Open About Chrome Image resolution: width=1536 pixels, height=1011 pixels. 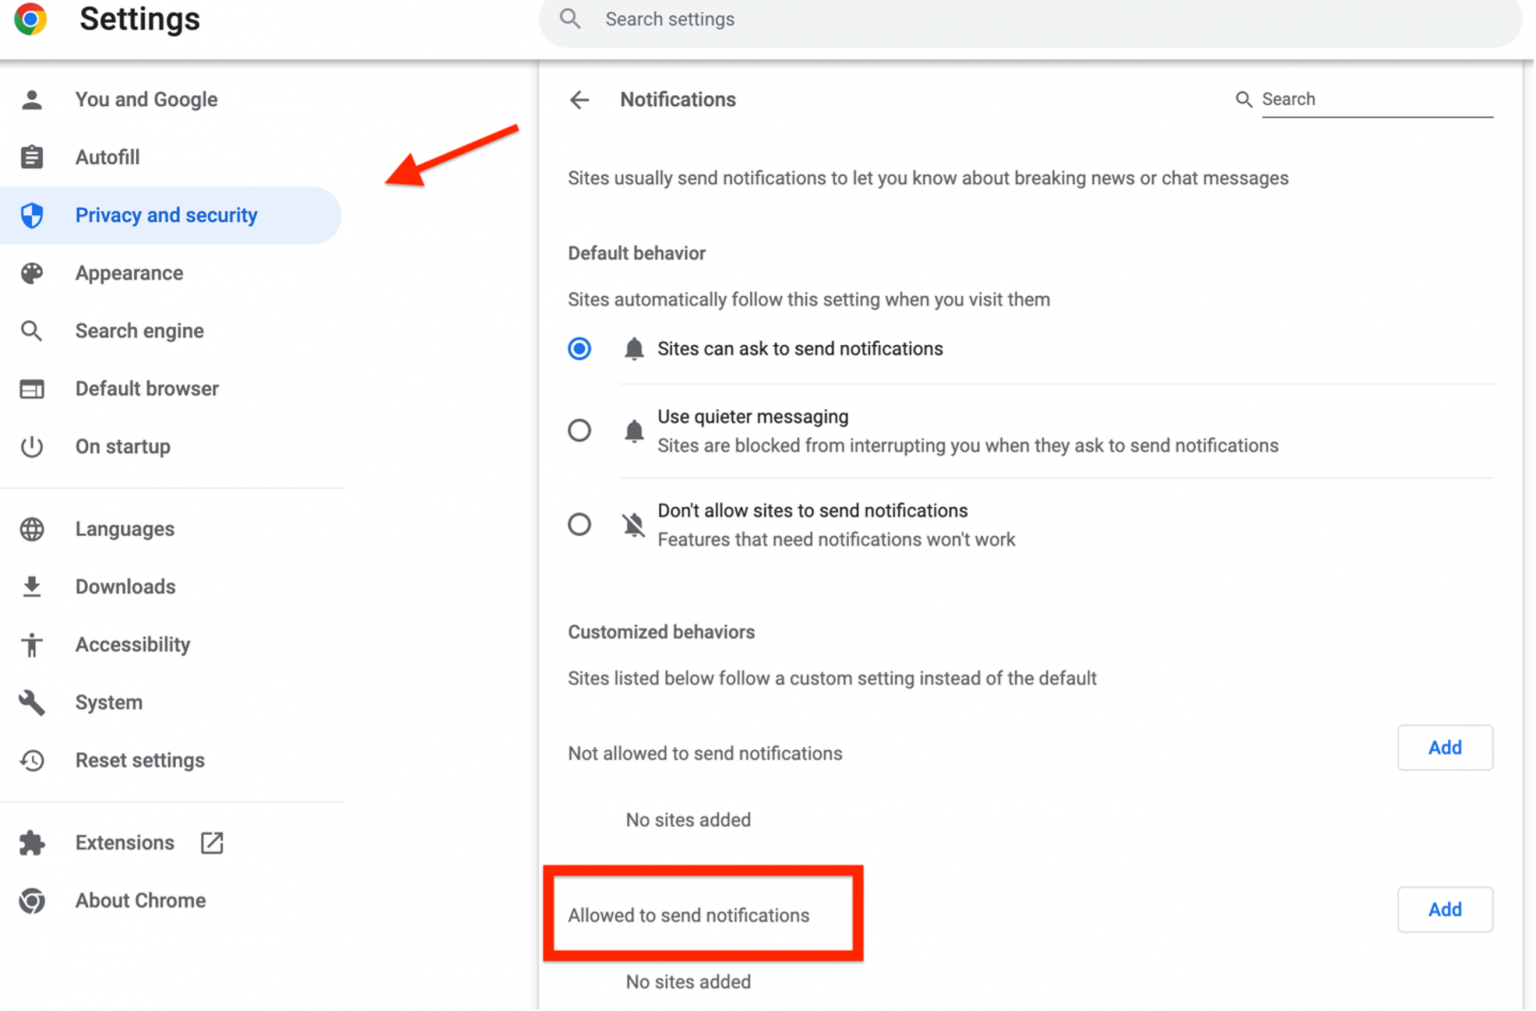(x=140, y=900)
